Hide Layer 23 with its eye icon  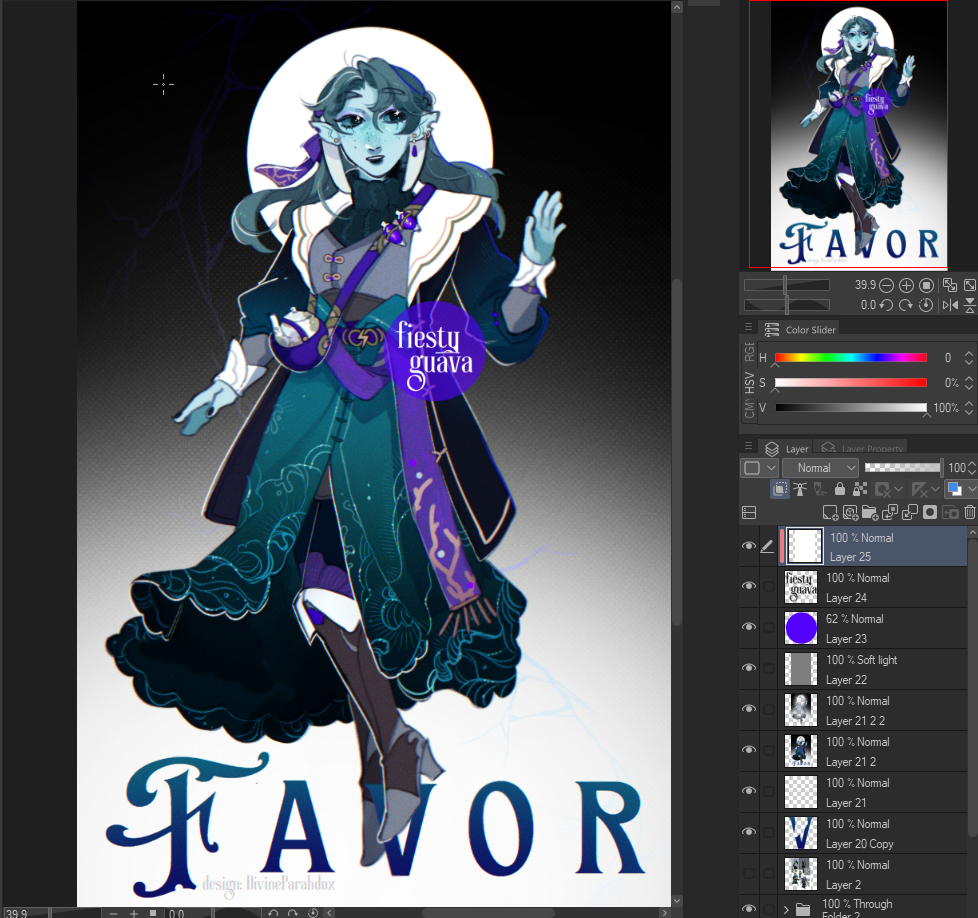pyautogui.click(x=749, y=628)
